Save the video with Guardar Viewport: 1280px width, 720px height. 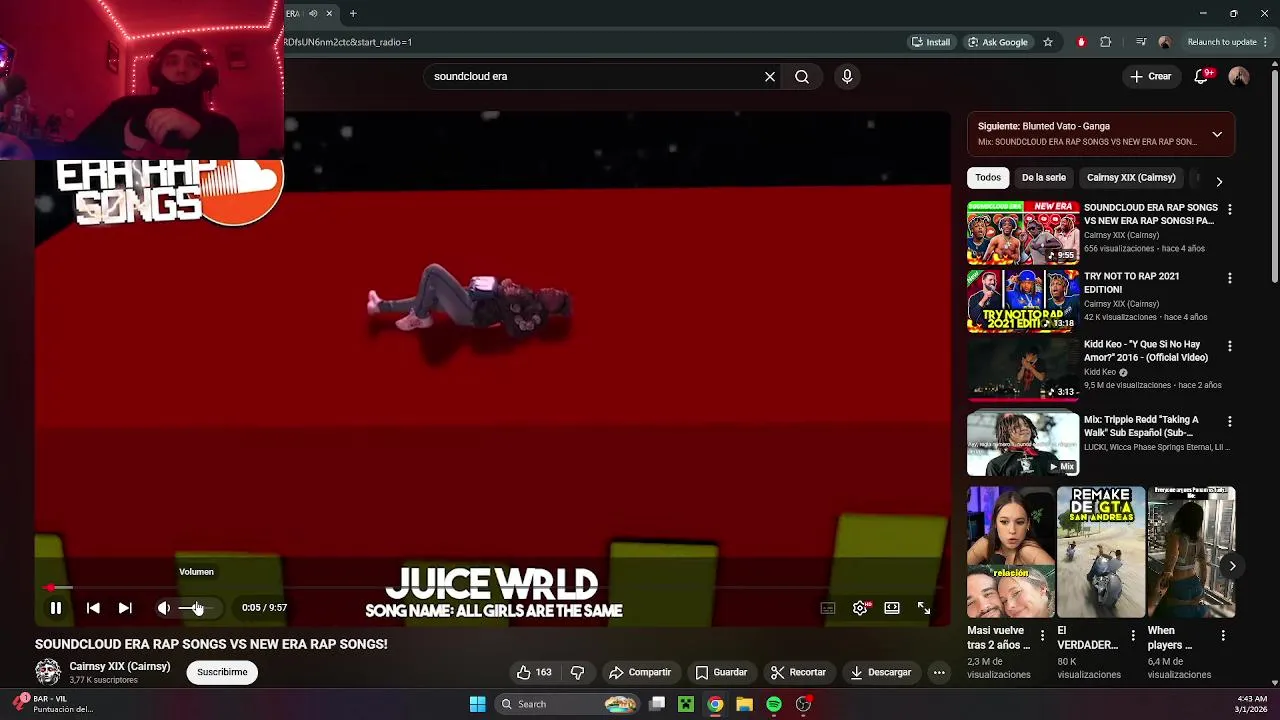click(721, 672)
